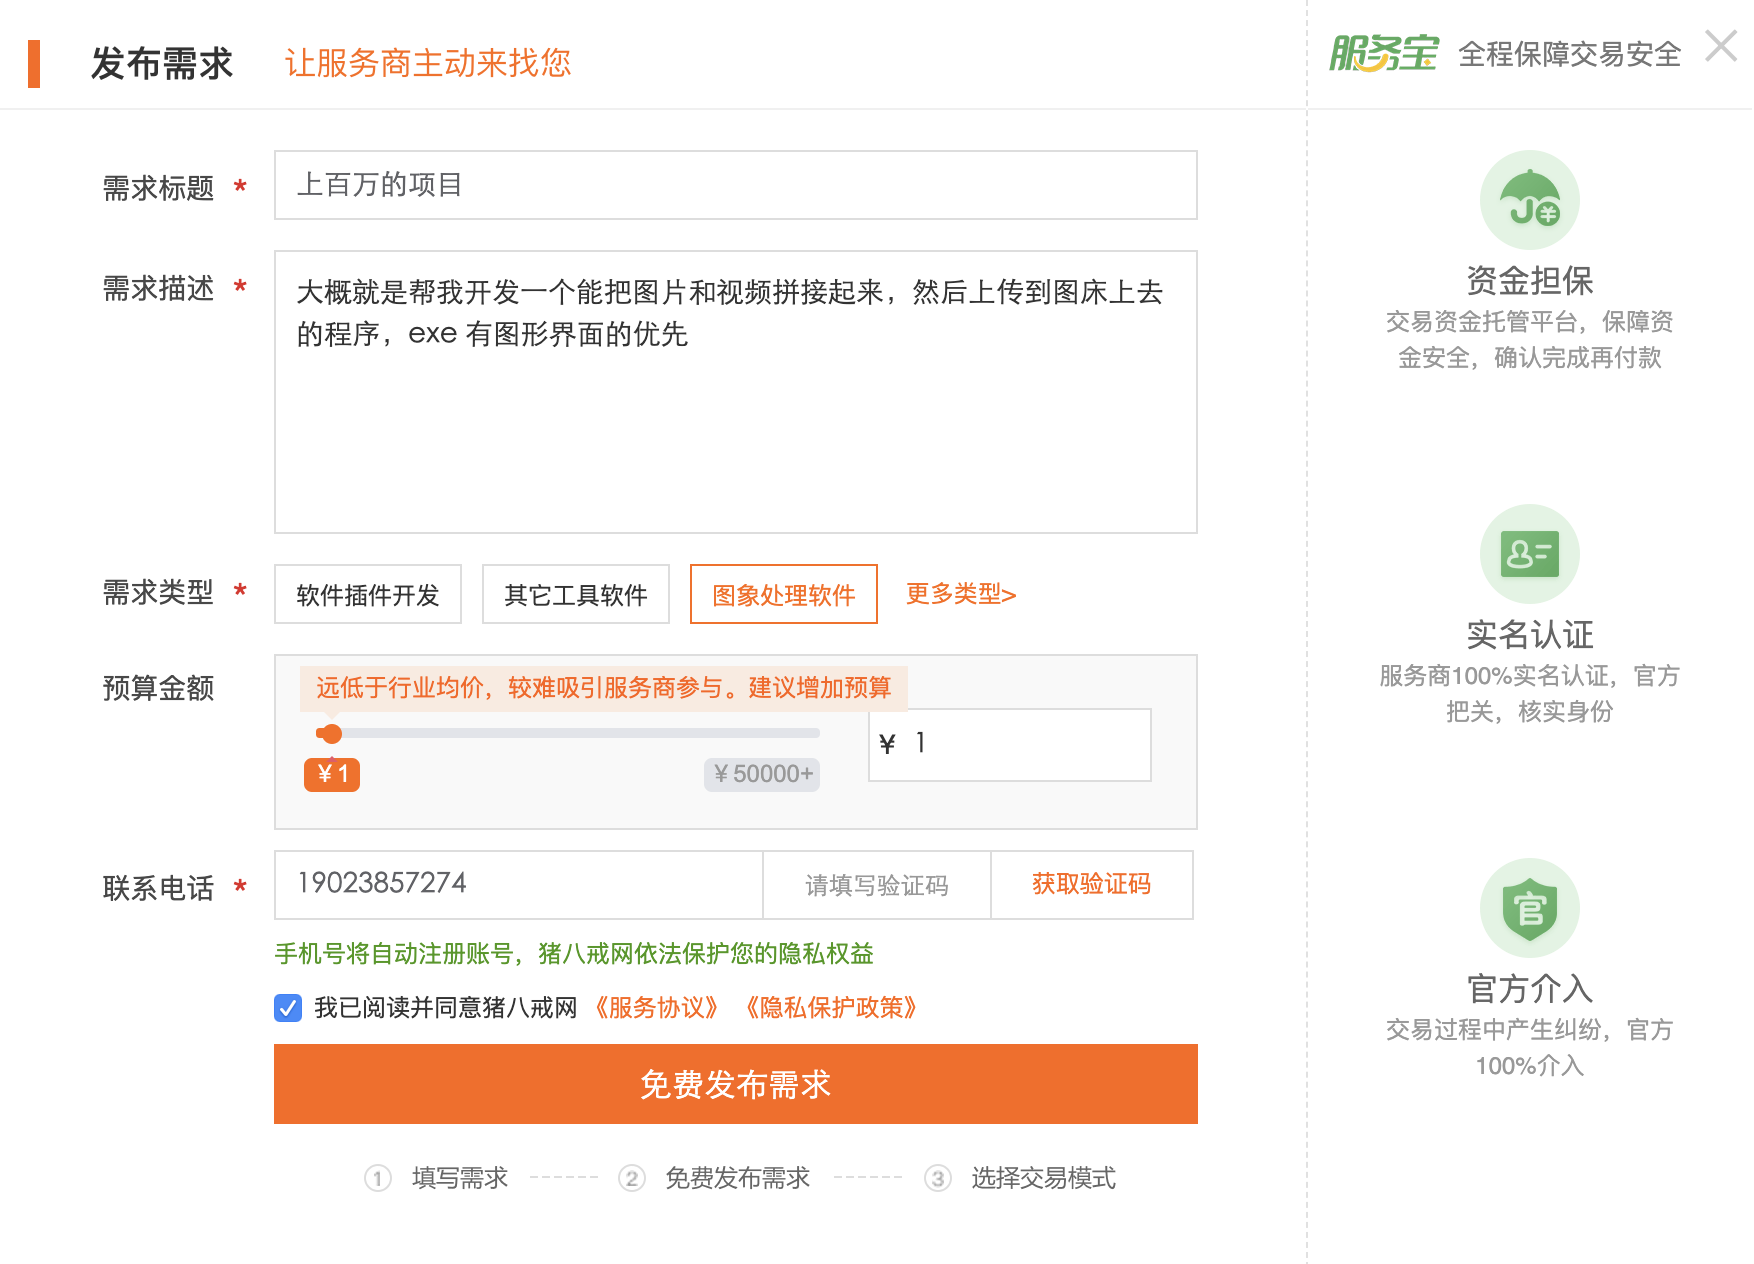The image size is (1754, 1264).
Task: Click the 需求标题 input field
Action: (736, 185)
